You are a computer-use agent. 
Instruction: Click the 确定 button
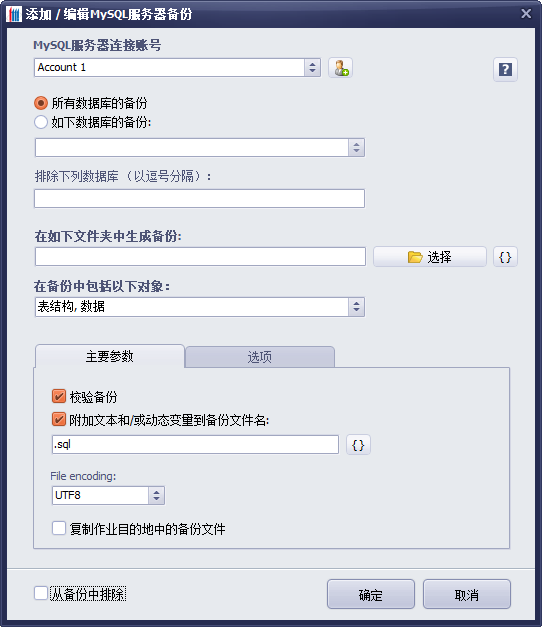pos(371,595)
